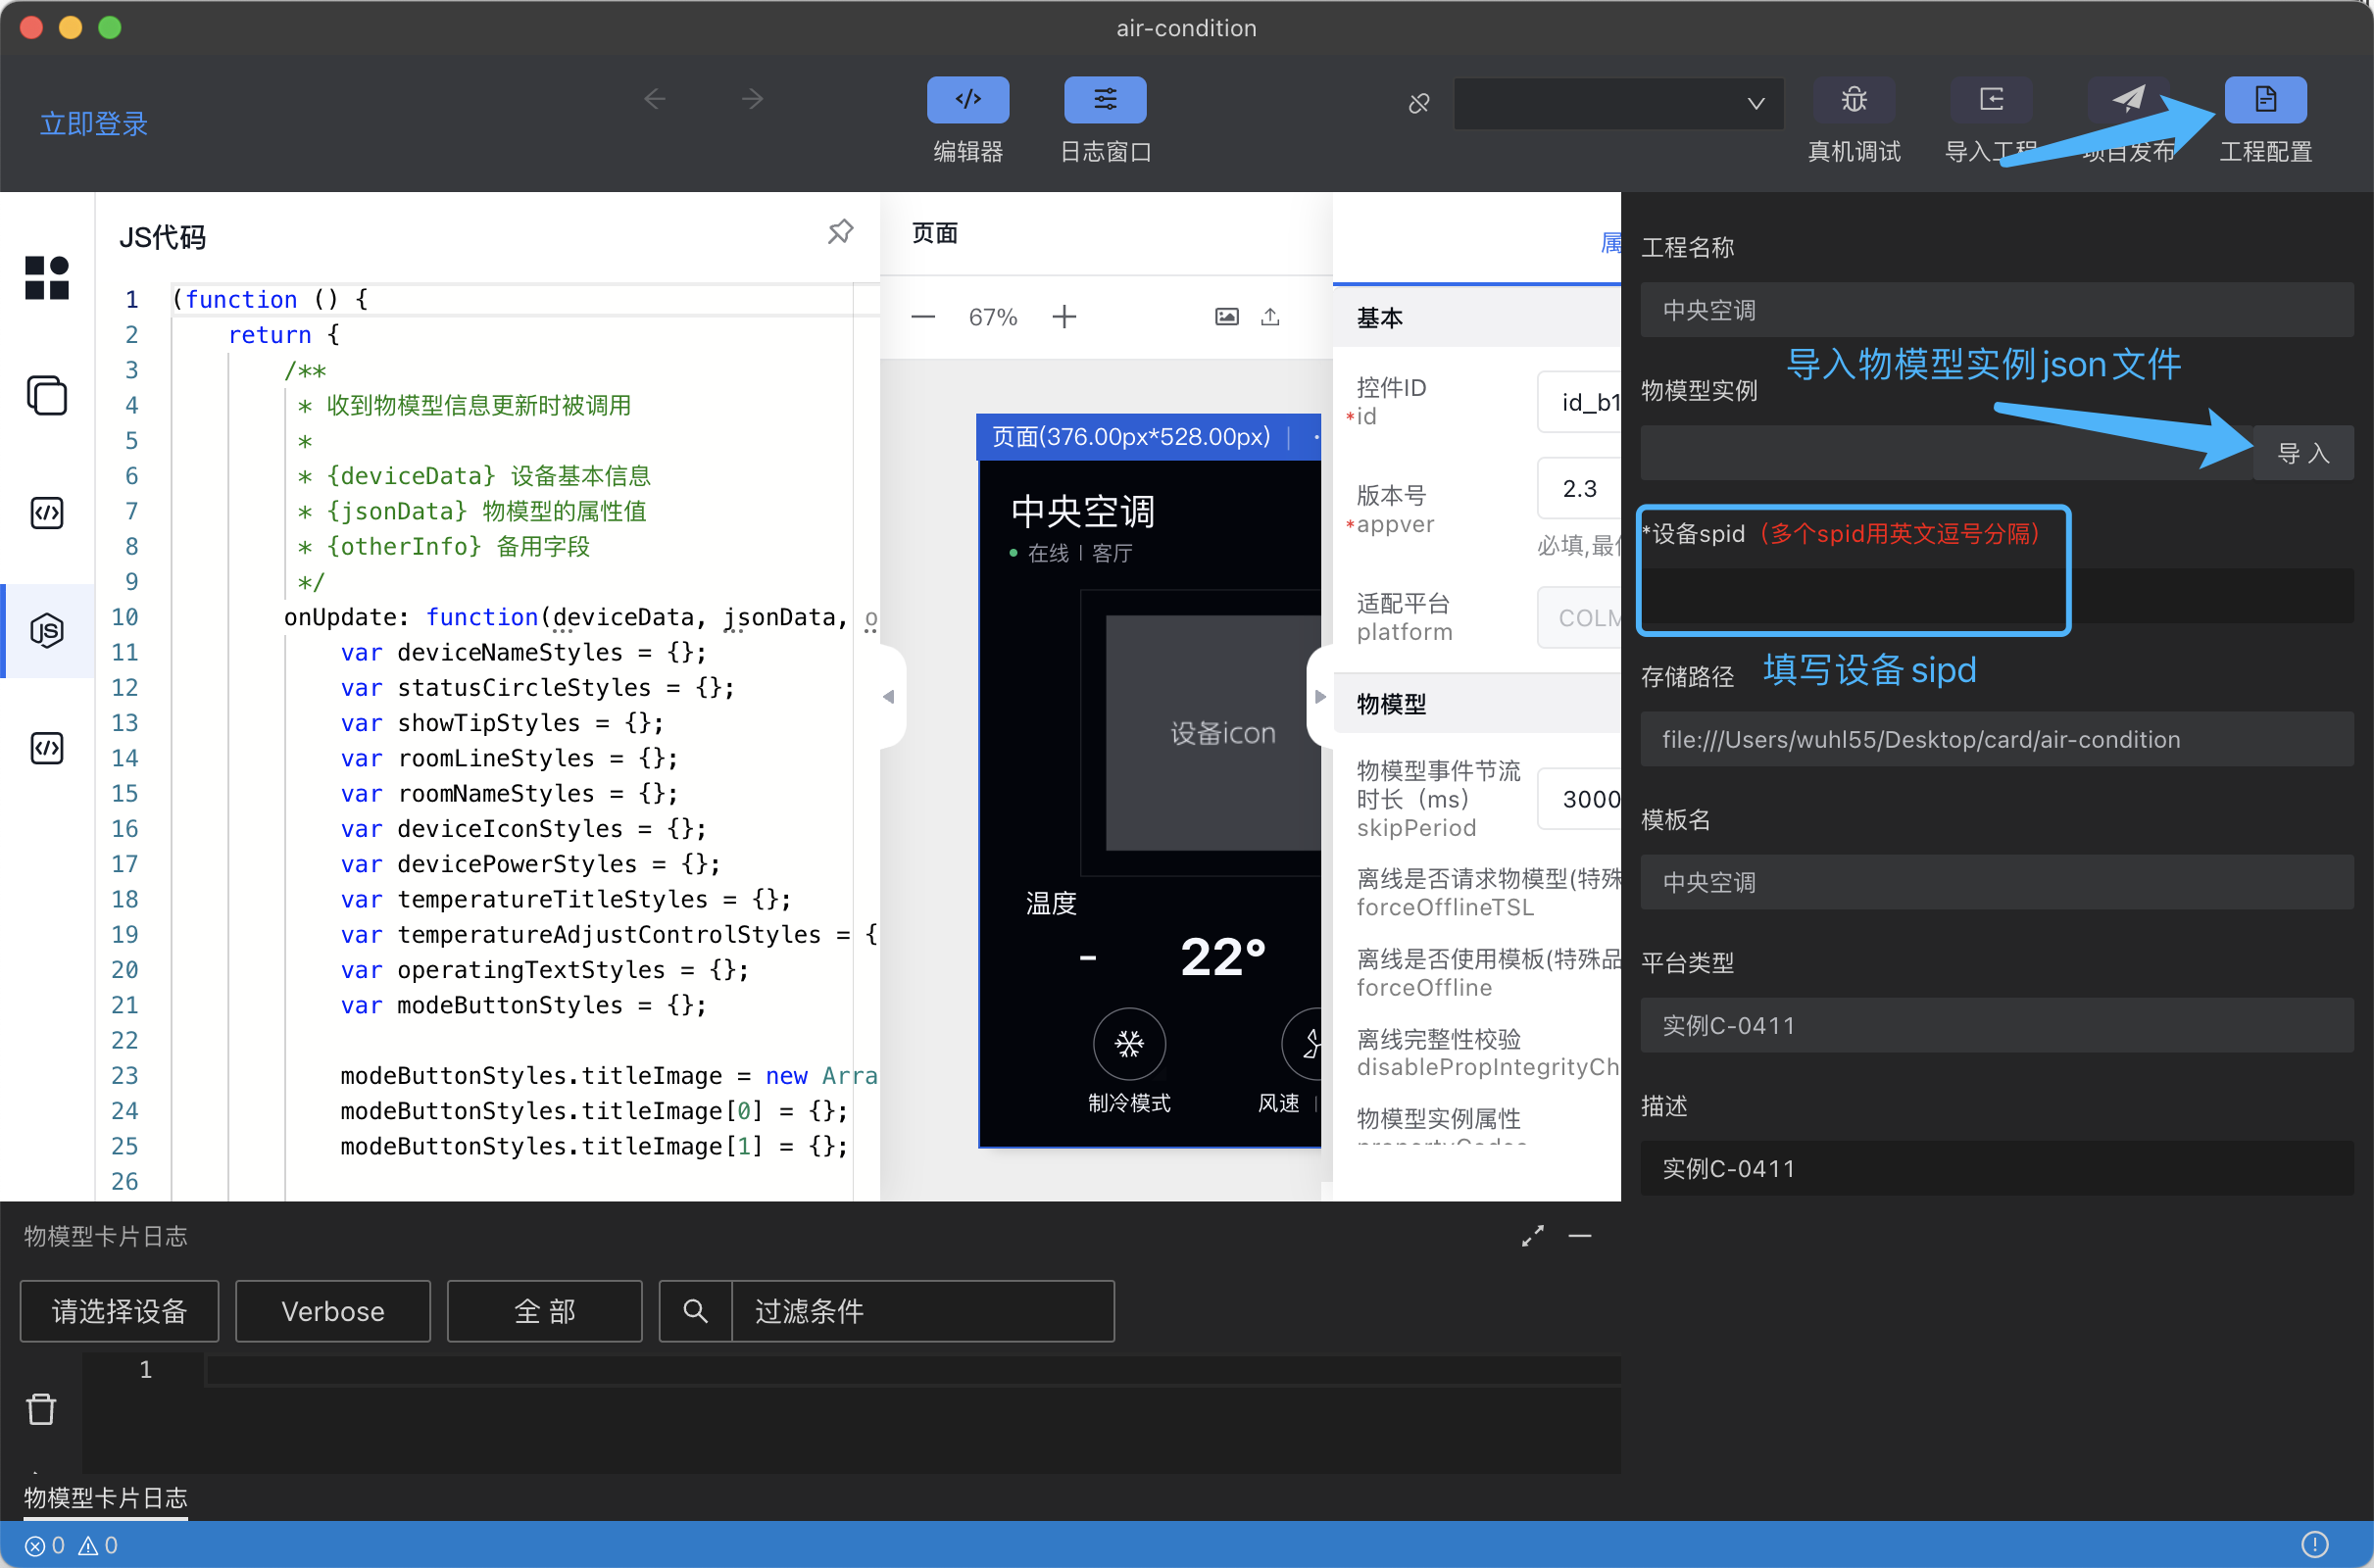Select the 设备icon placeholder in preview
This screenshot has width=2374, height=1568.
click(1214, 733)
